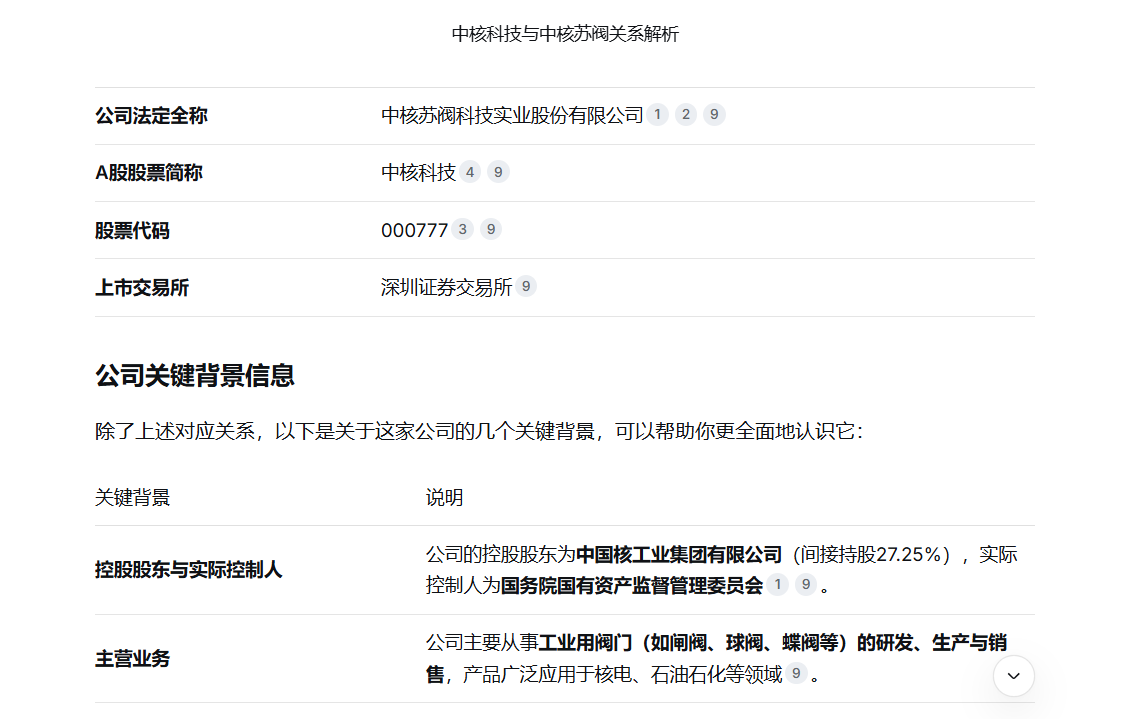The width and height of the screenshot is (1130, 719).
Task: Click the 控股股东与实际控制人 row label
Action: (x=189, y=570)
